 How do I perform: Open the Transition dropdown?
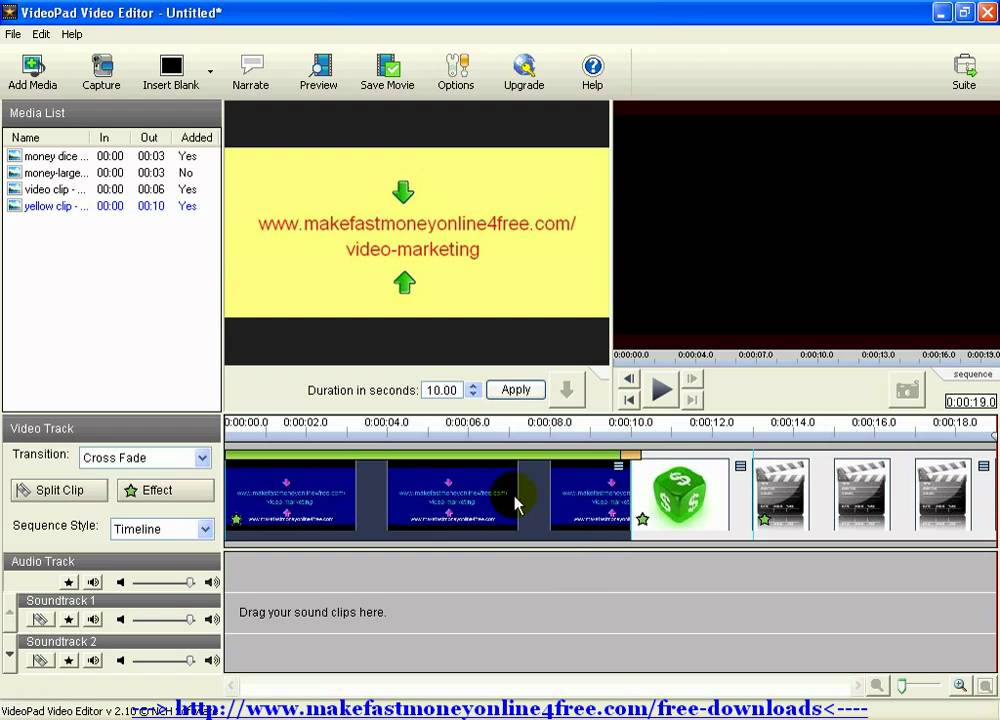(145, 458)
